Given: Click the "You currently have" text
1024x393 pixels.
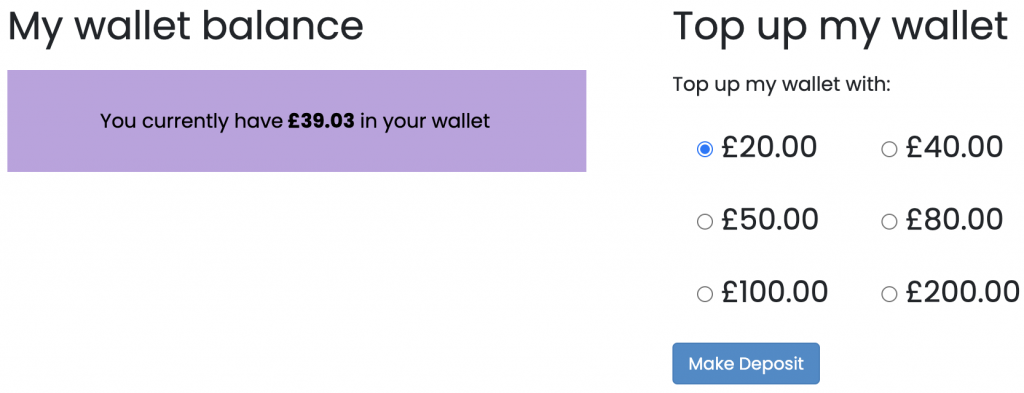Looking at the screenshot, I should [x=192, y=121].
